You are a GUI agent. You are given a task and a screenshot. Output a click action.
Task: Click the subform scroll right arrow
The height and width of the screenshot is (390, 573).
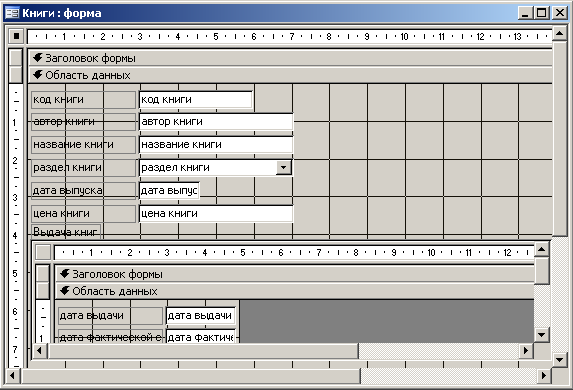point(526,351)
